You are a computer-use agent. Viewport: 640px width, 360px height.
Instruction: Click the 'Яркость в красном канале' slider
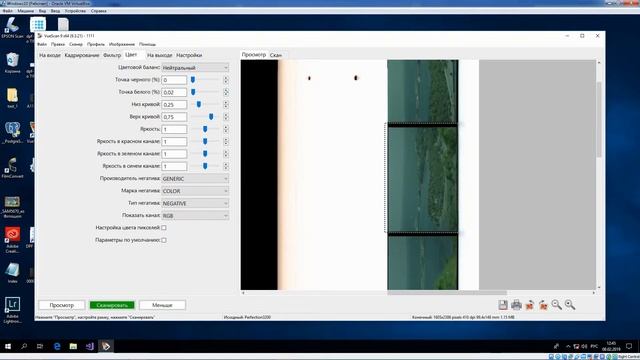tap(205, 141)
